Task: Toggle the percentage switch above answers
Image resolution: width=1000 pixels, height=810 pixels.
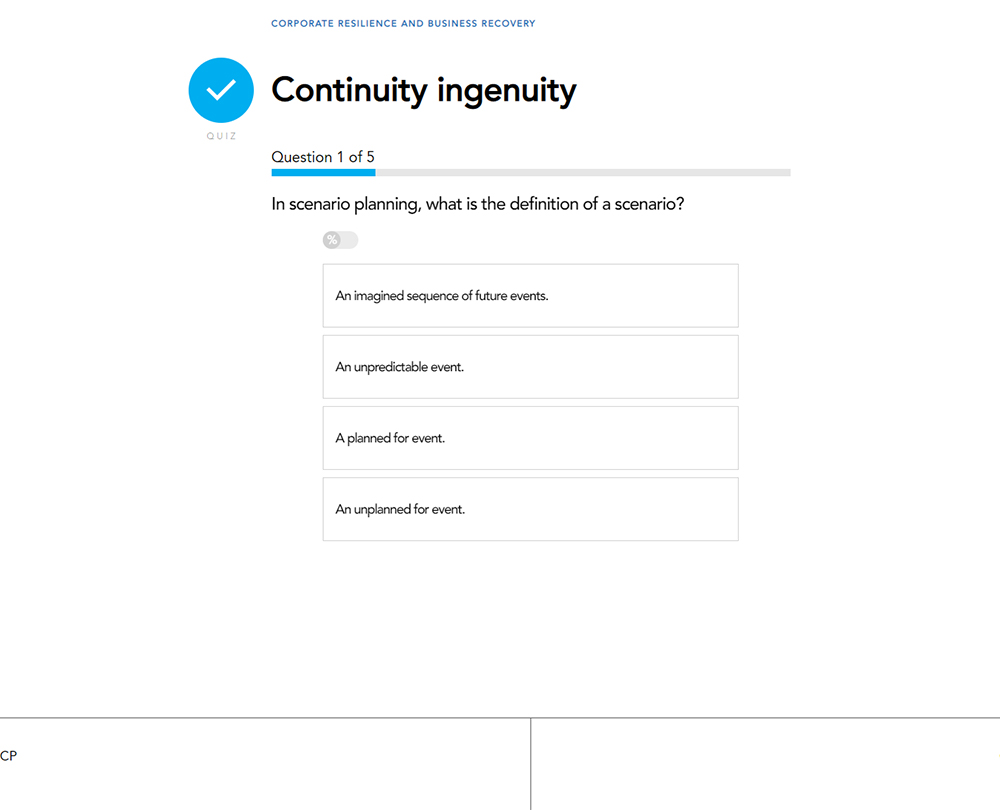Action: coord(340,240)
